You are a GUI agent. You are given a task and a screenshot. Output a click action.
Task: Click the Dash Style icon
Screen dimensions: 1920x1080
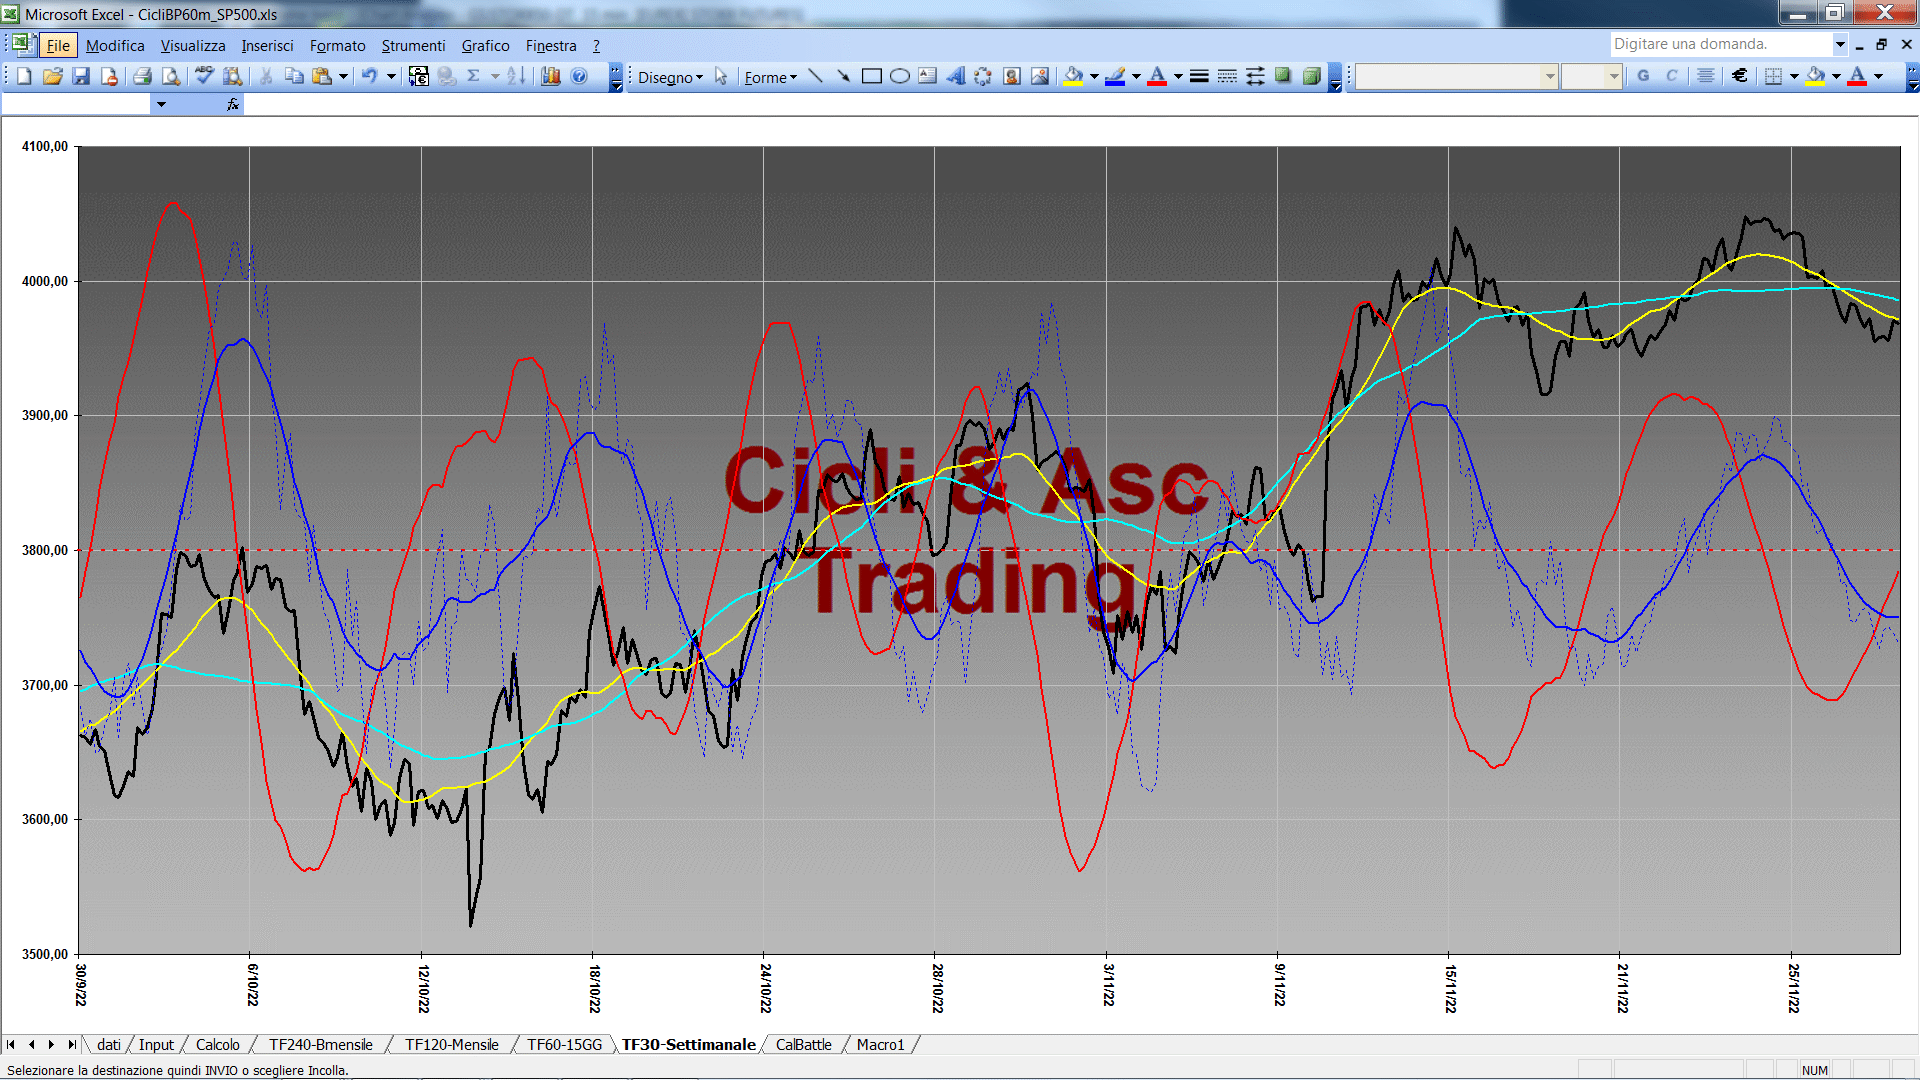pyautogui.click(x=1227, y=76)
